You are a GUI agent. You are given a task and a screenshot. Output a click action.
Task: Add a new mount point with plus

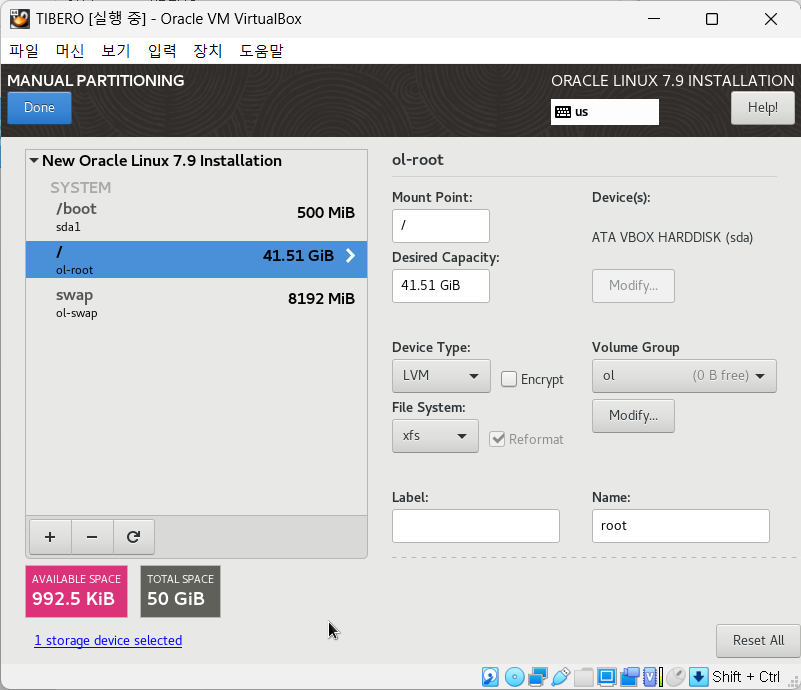coord(50,537)
